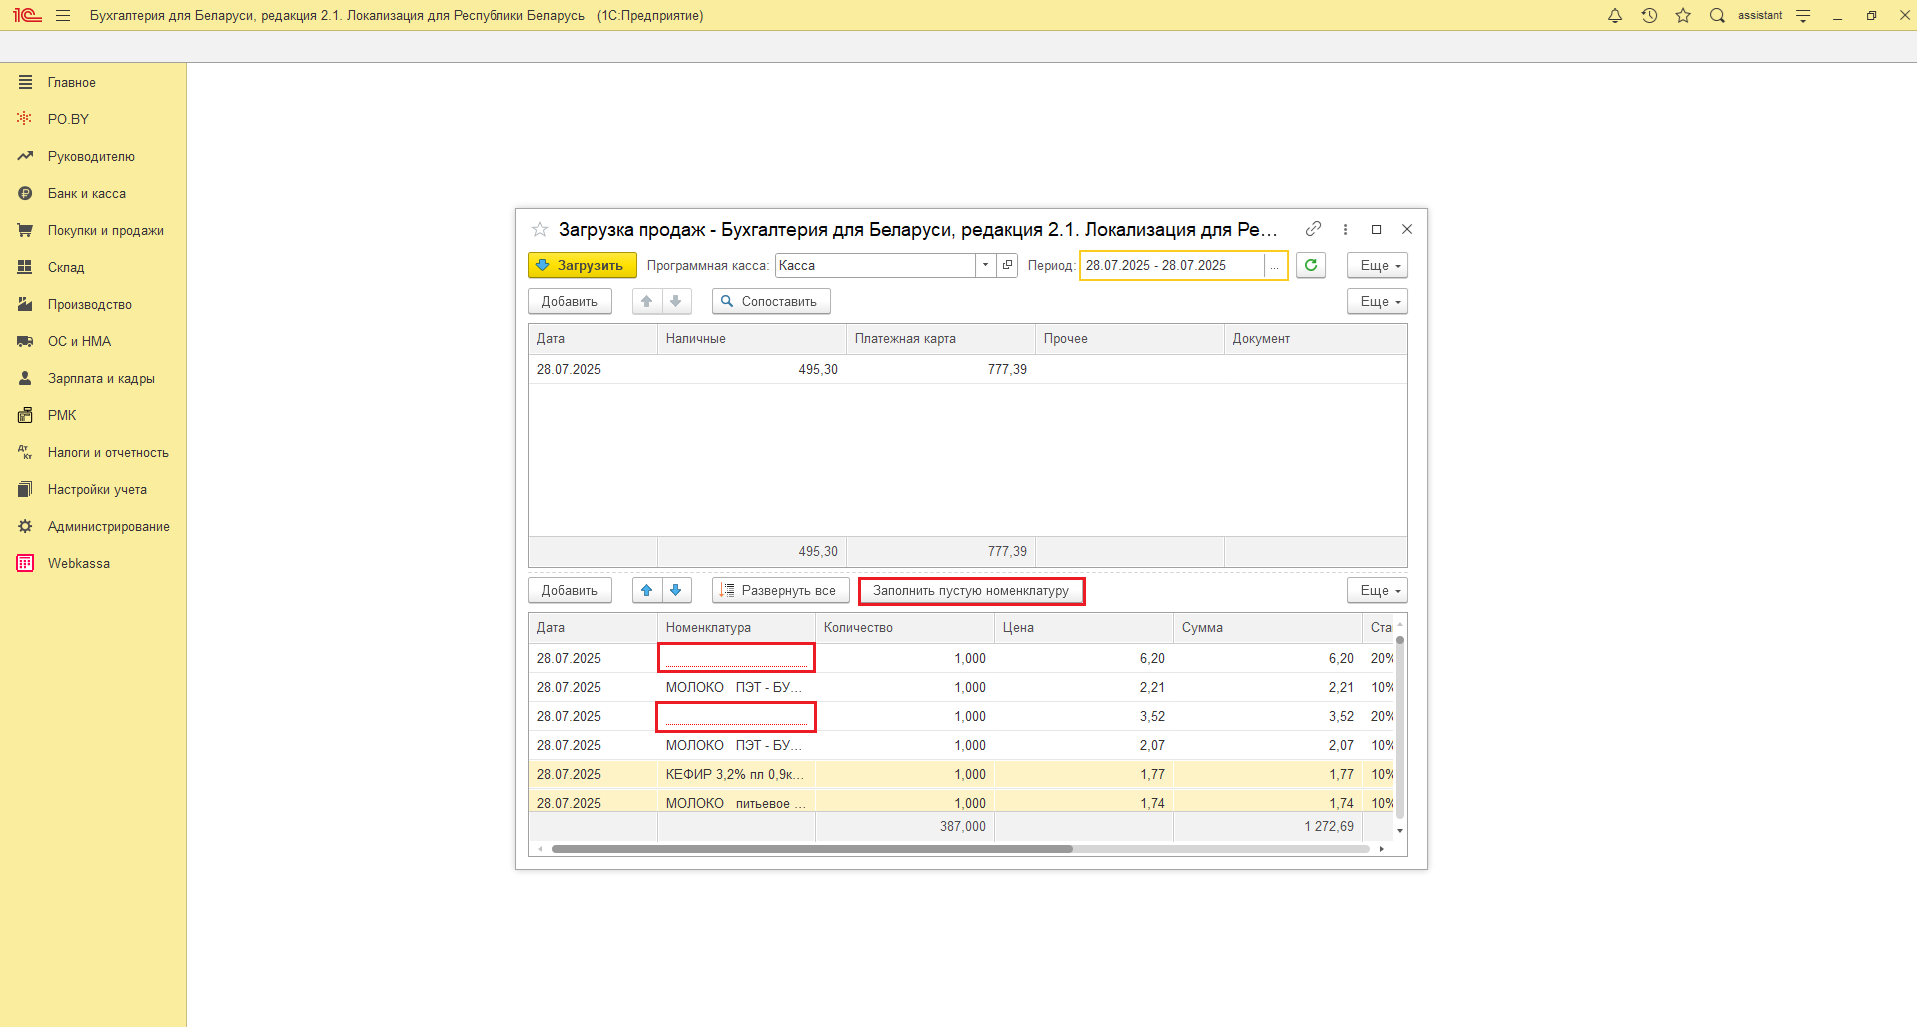Open the Касса item with the open-form icon
1919x1027 pixels.
(x=1007, y=265)
